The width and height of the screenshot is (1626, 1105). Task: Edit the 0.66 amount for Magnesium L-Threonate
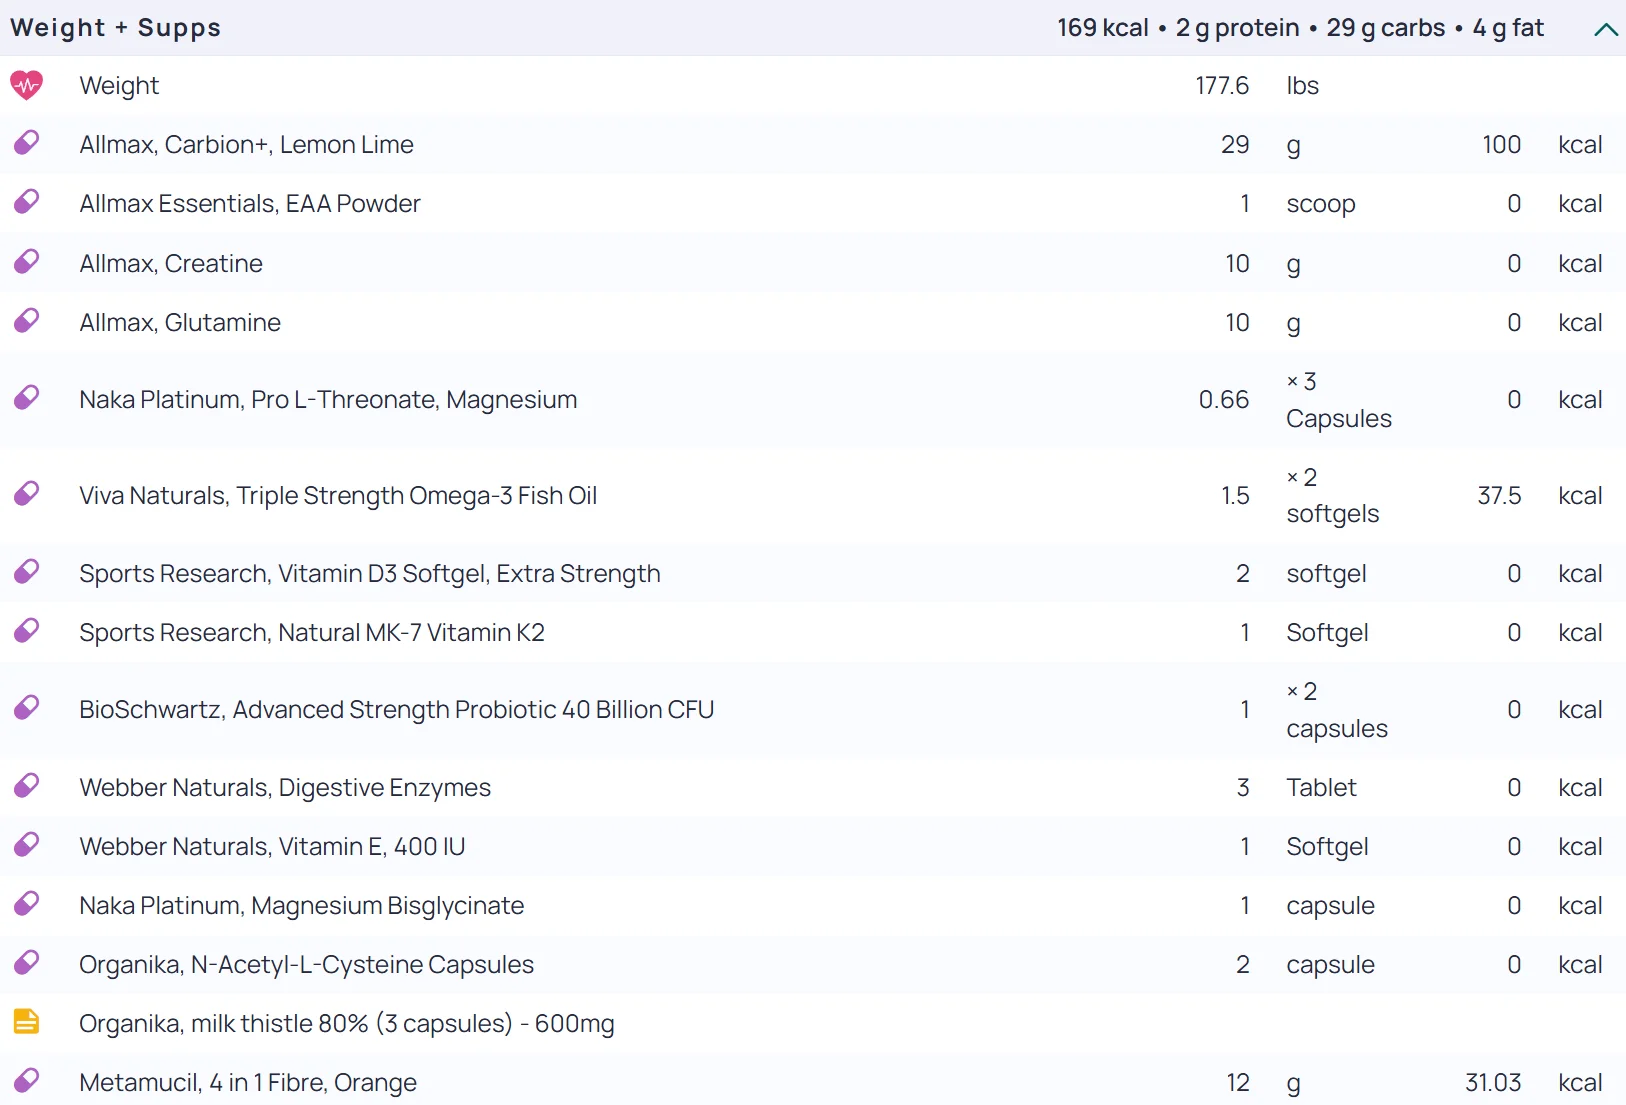1224,400
